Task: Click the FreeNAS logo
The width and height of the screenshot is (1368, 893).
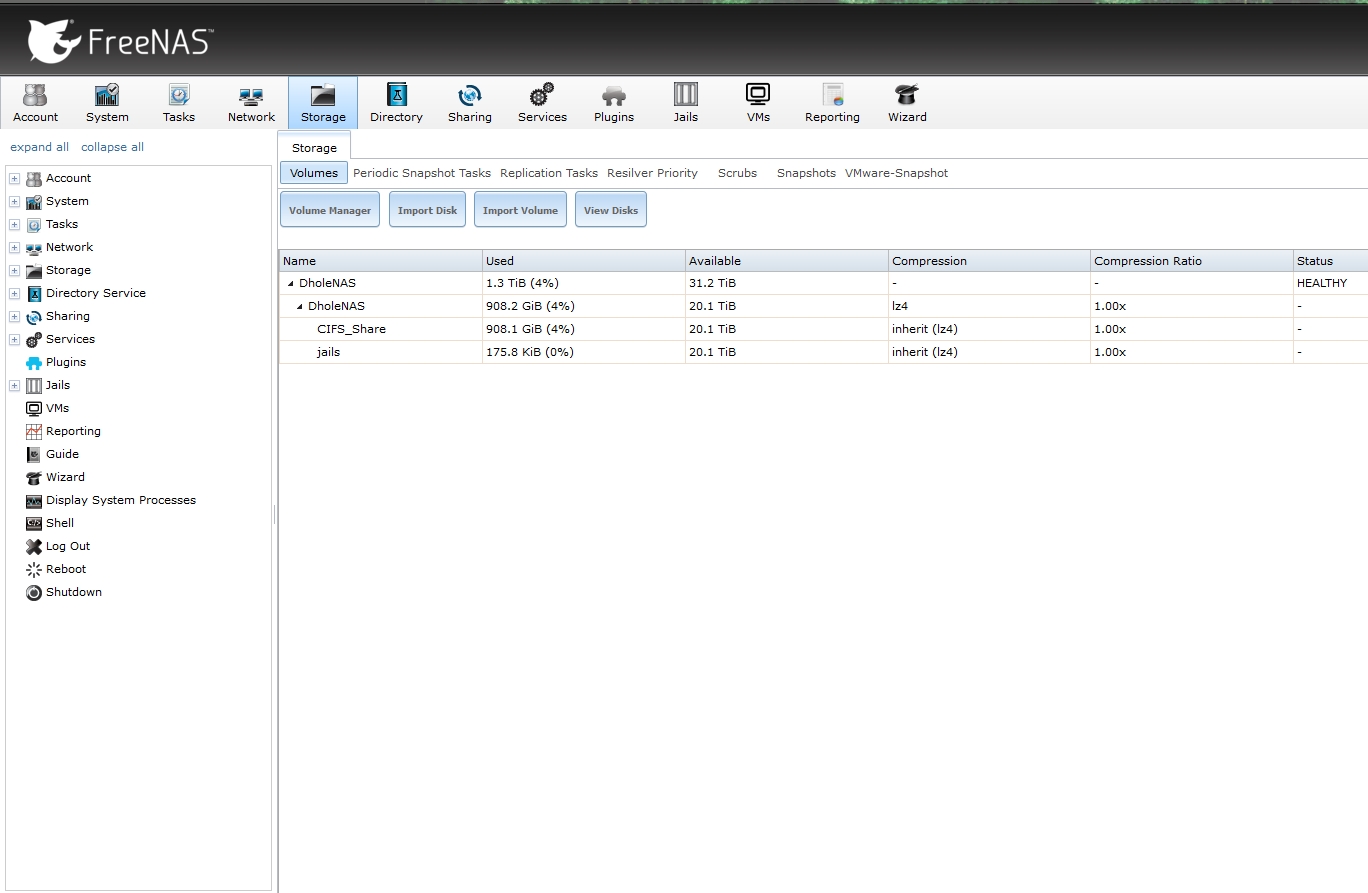Action: [x=120, y=42]
